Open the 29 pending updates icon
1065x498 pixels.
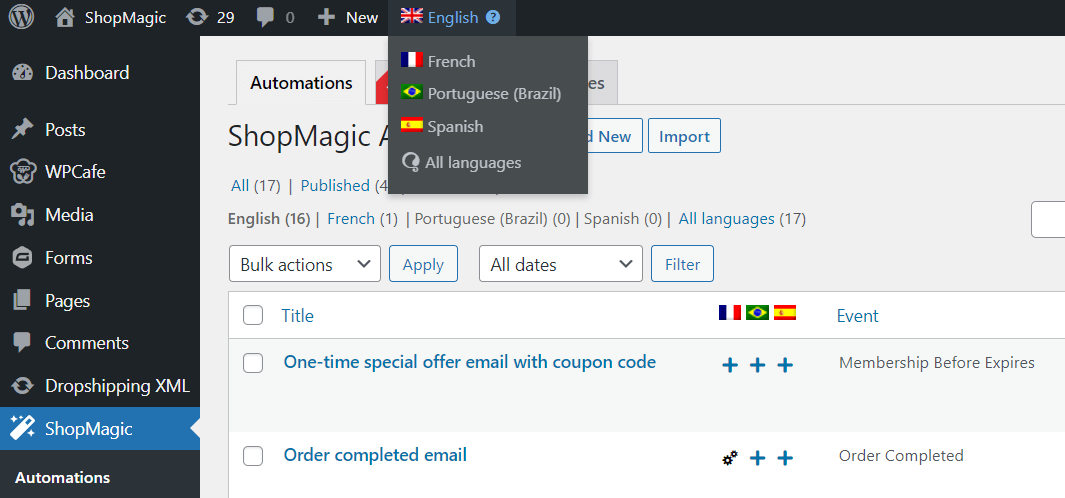tap(197, 18)
